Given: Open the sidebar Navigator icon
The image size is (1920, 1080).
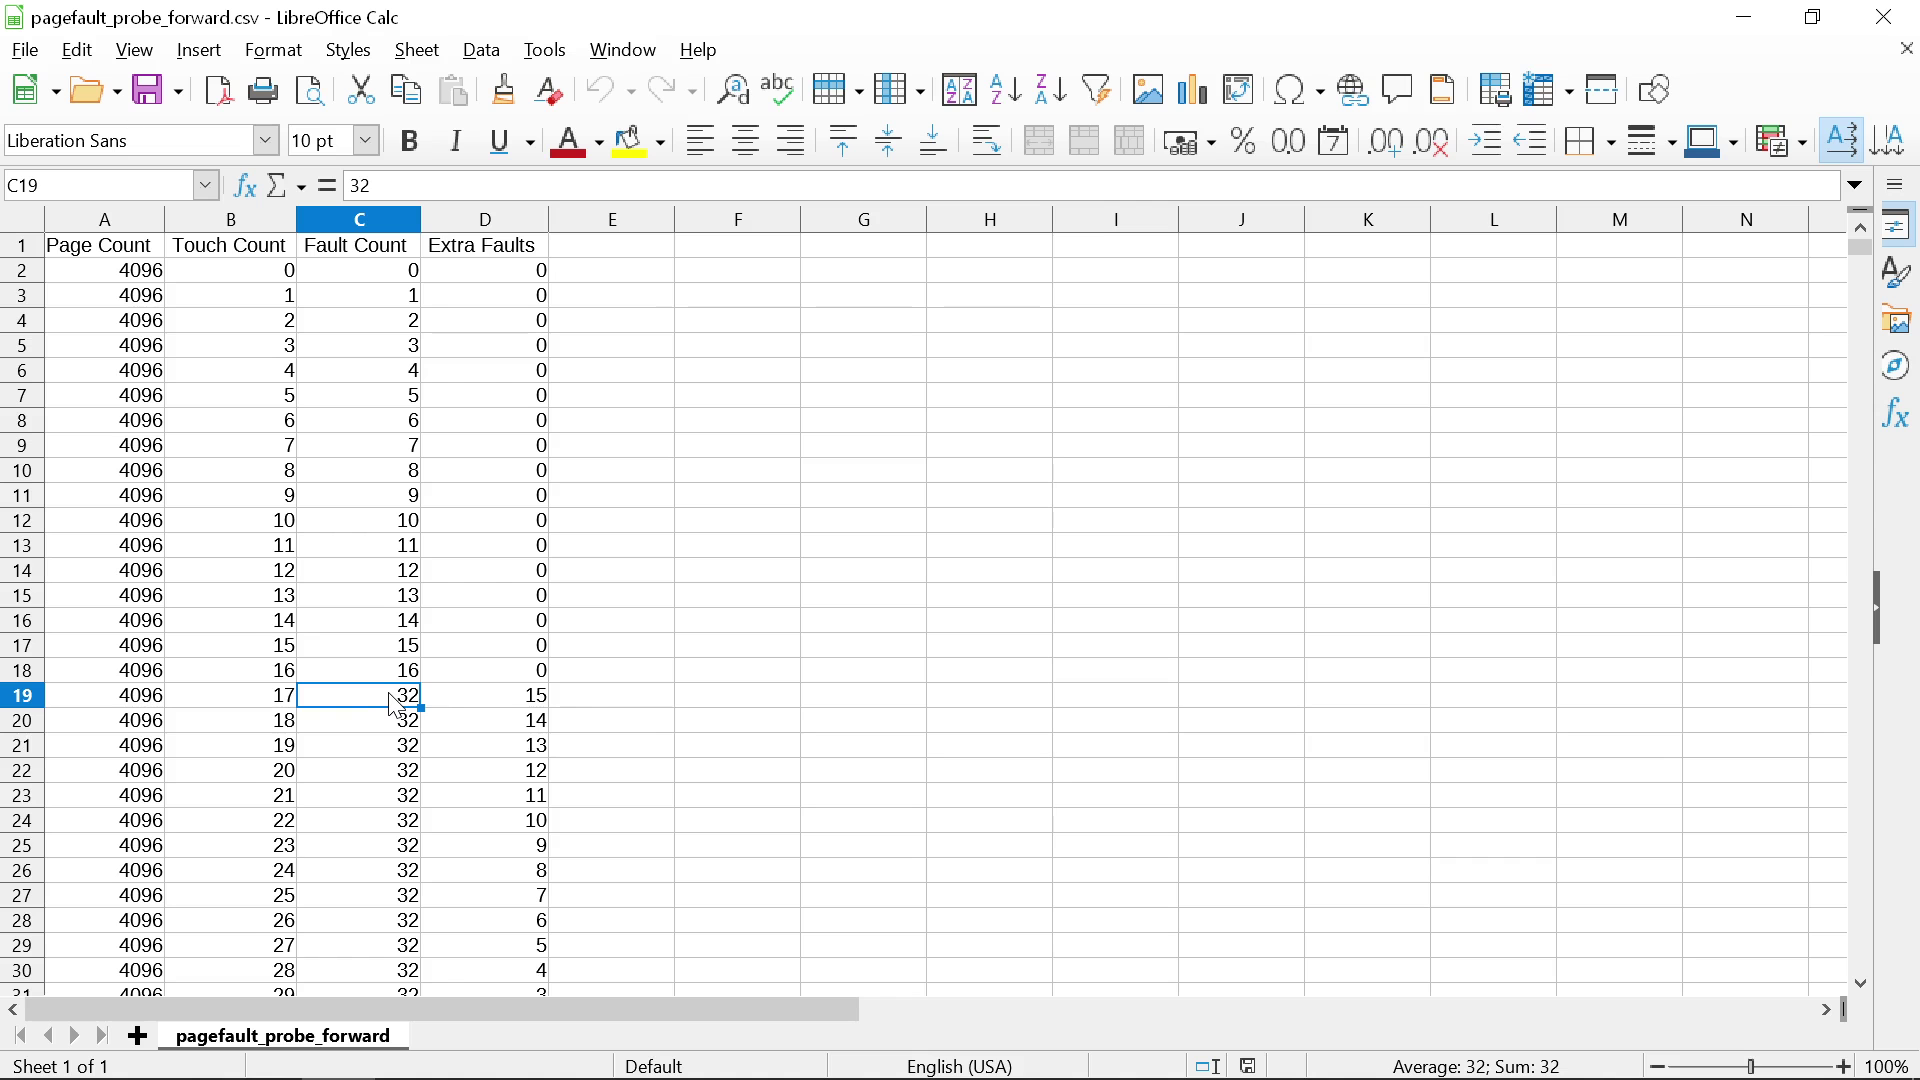Looking at the screenshot, I should tap(1896, 366).
